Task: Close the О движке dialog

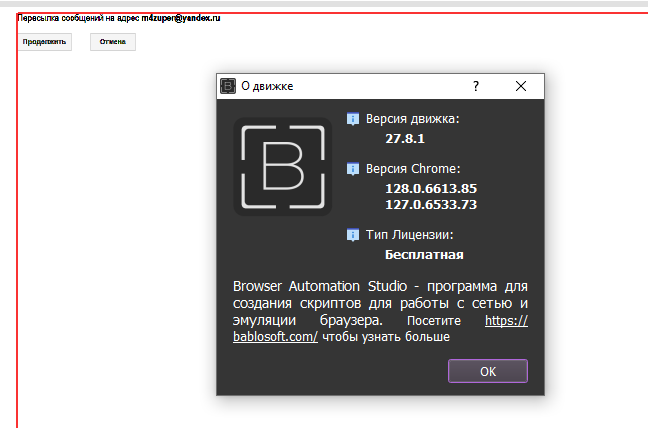Action: tap(520, 86)
